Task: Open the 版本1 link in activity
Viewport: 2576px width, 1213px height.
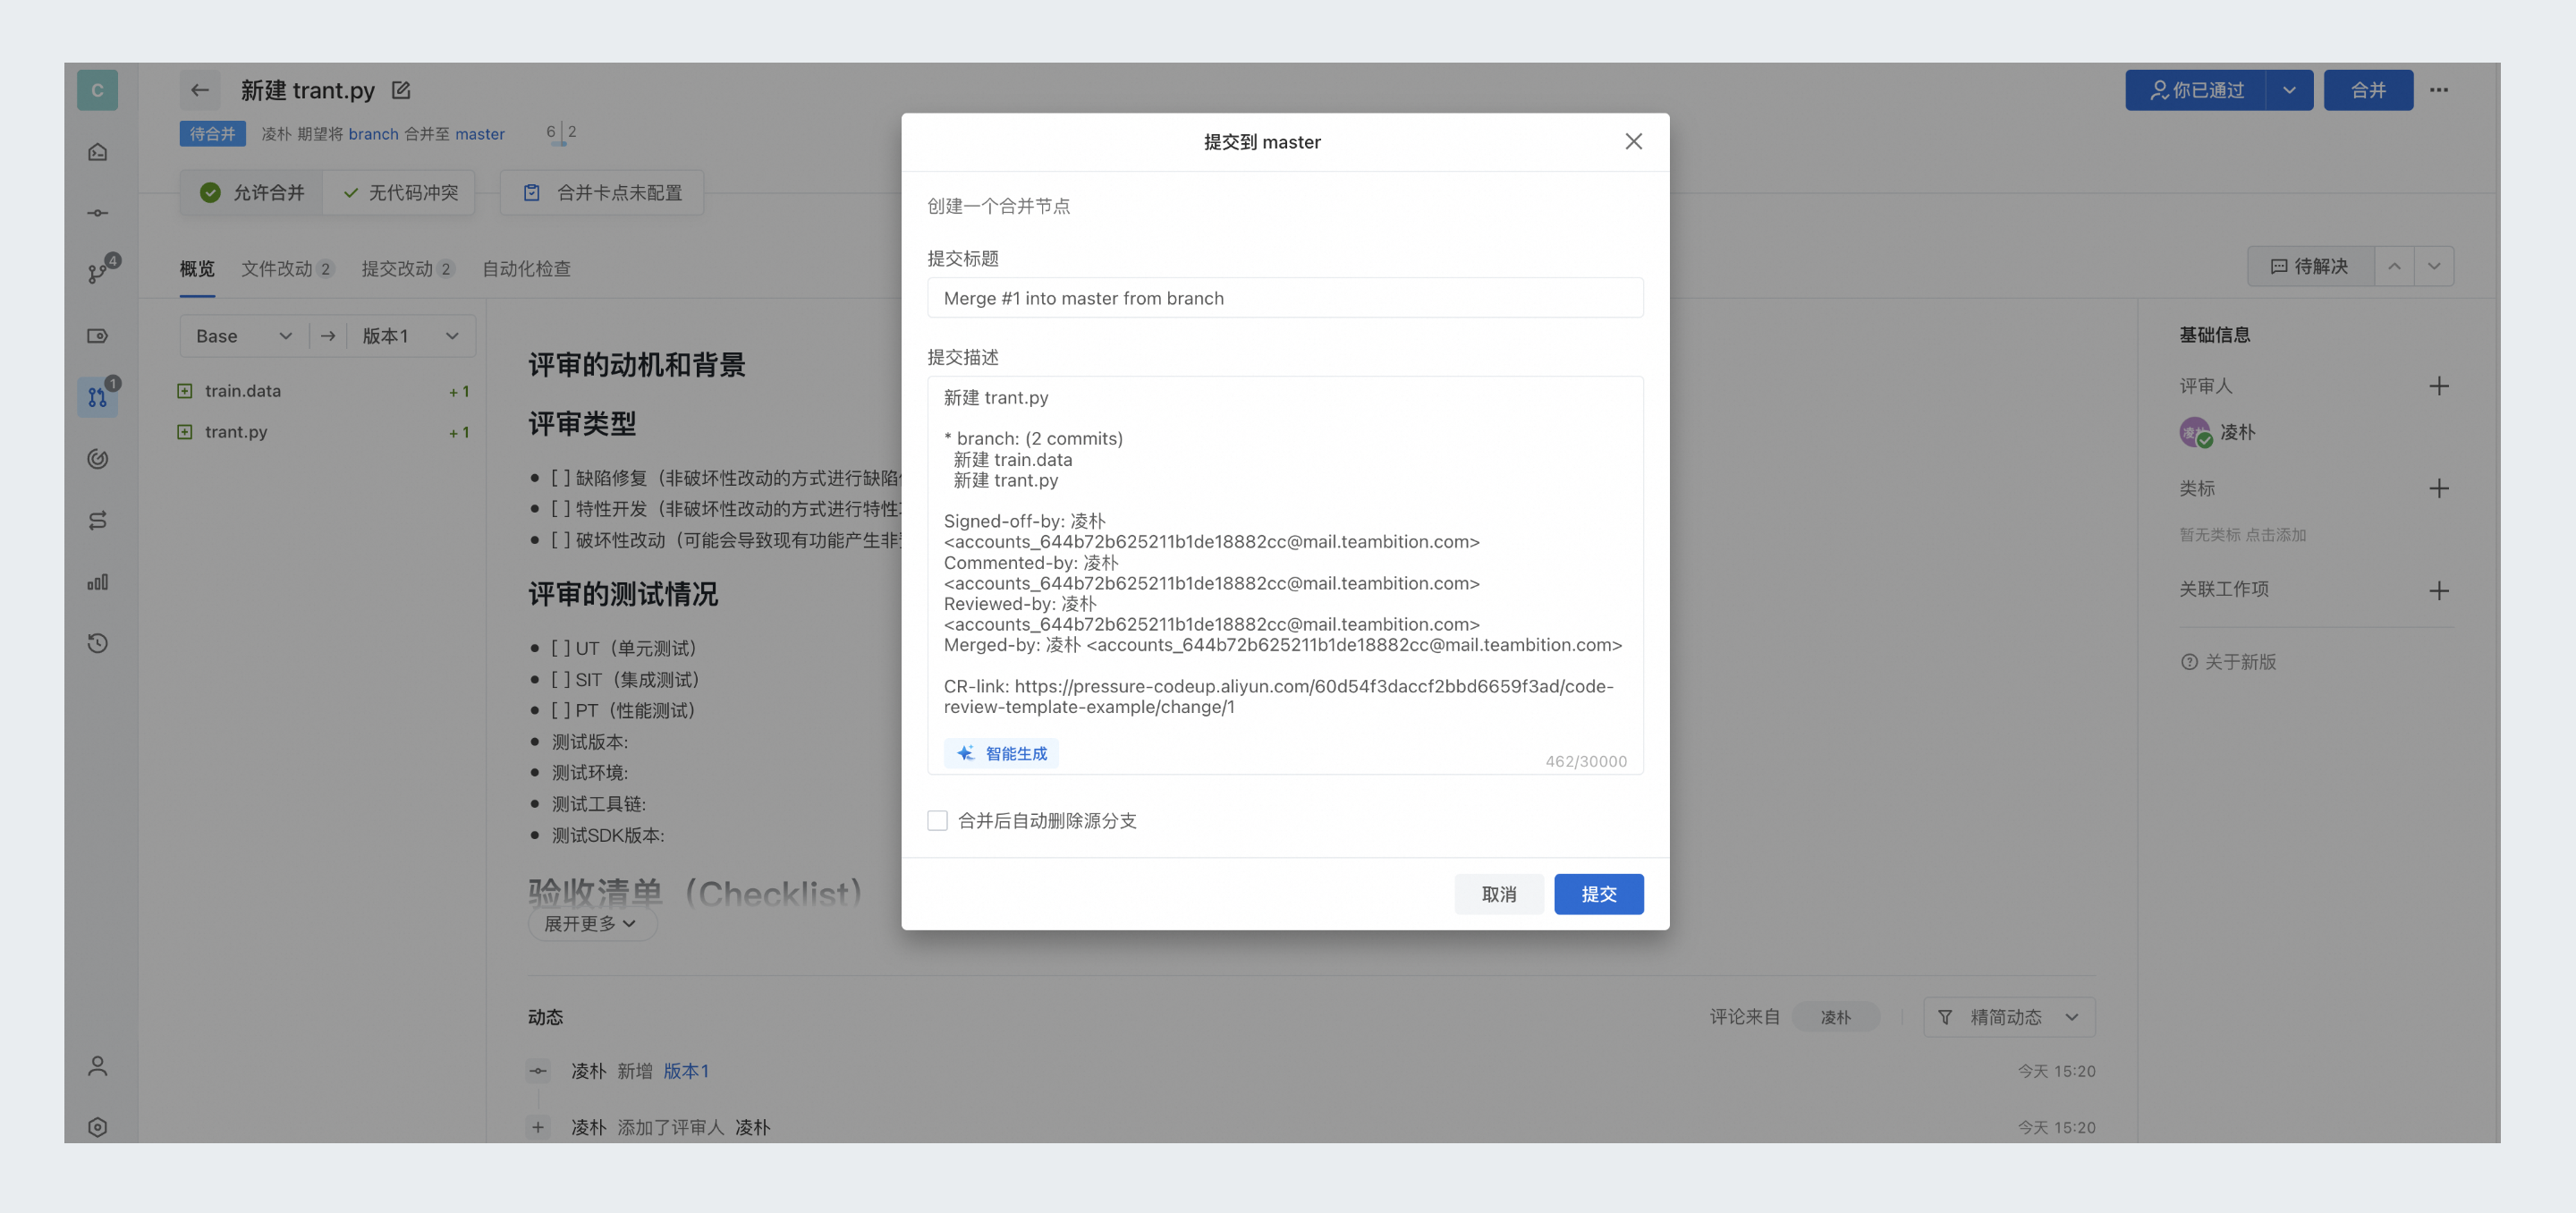Action: click(x=686, y=1071)
